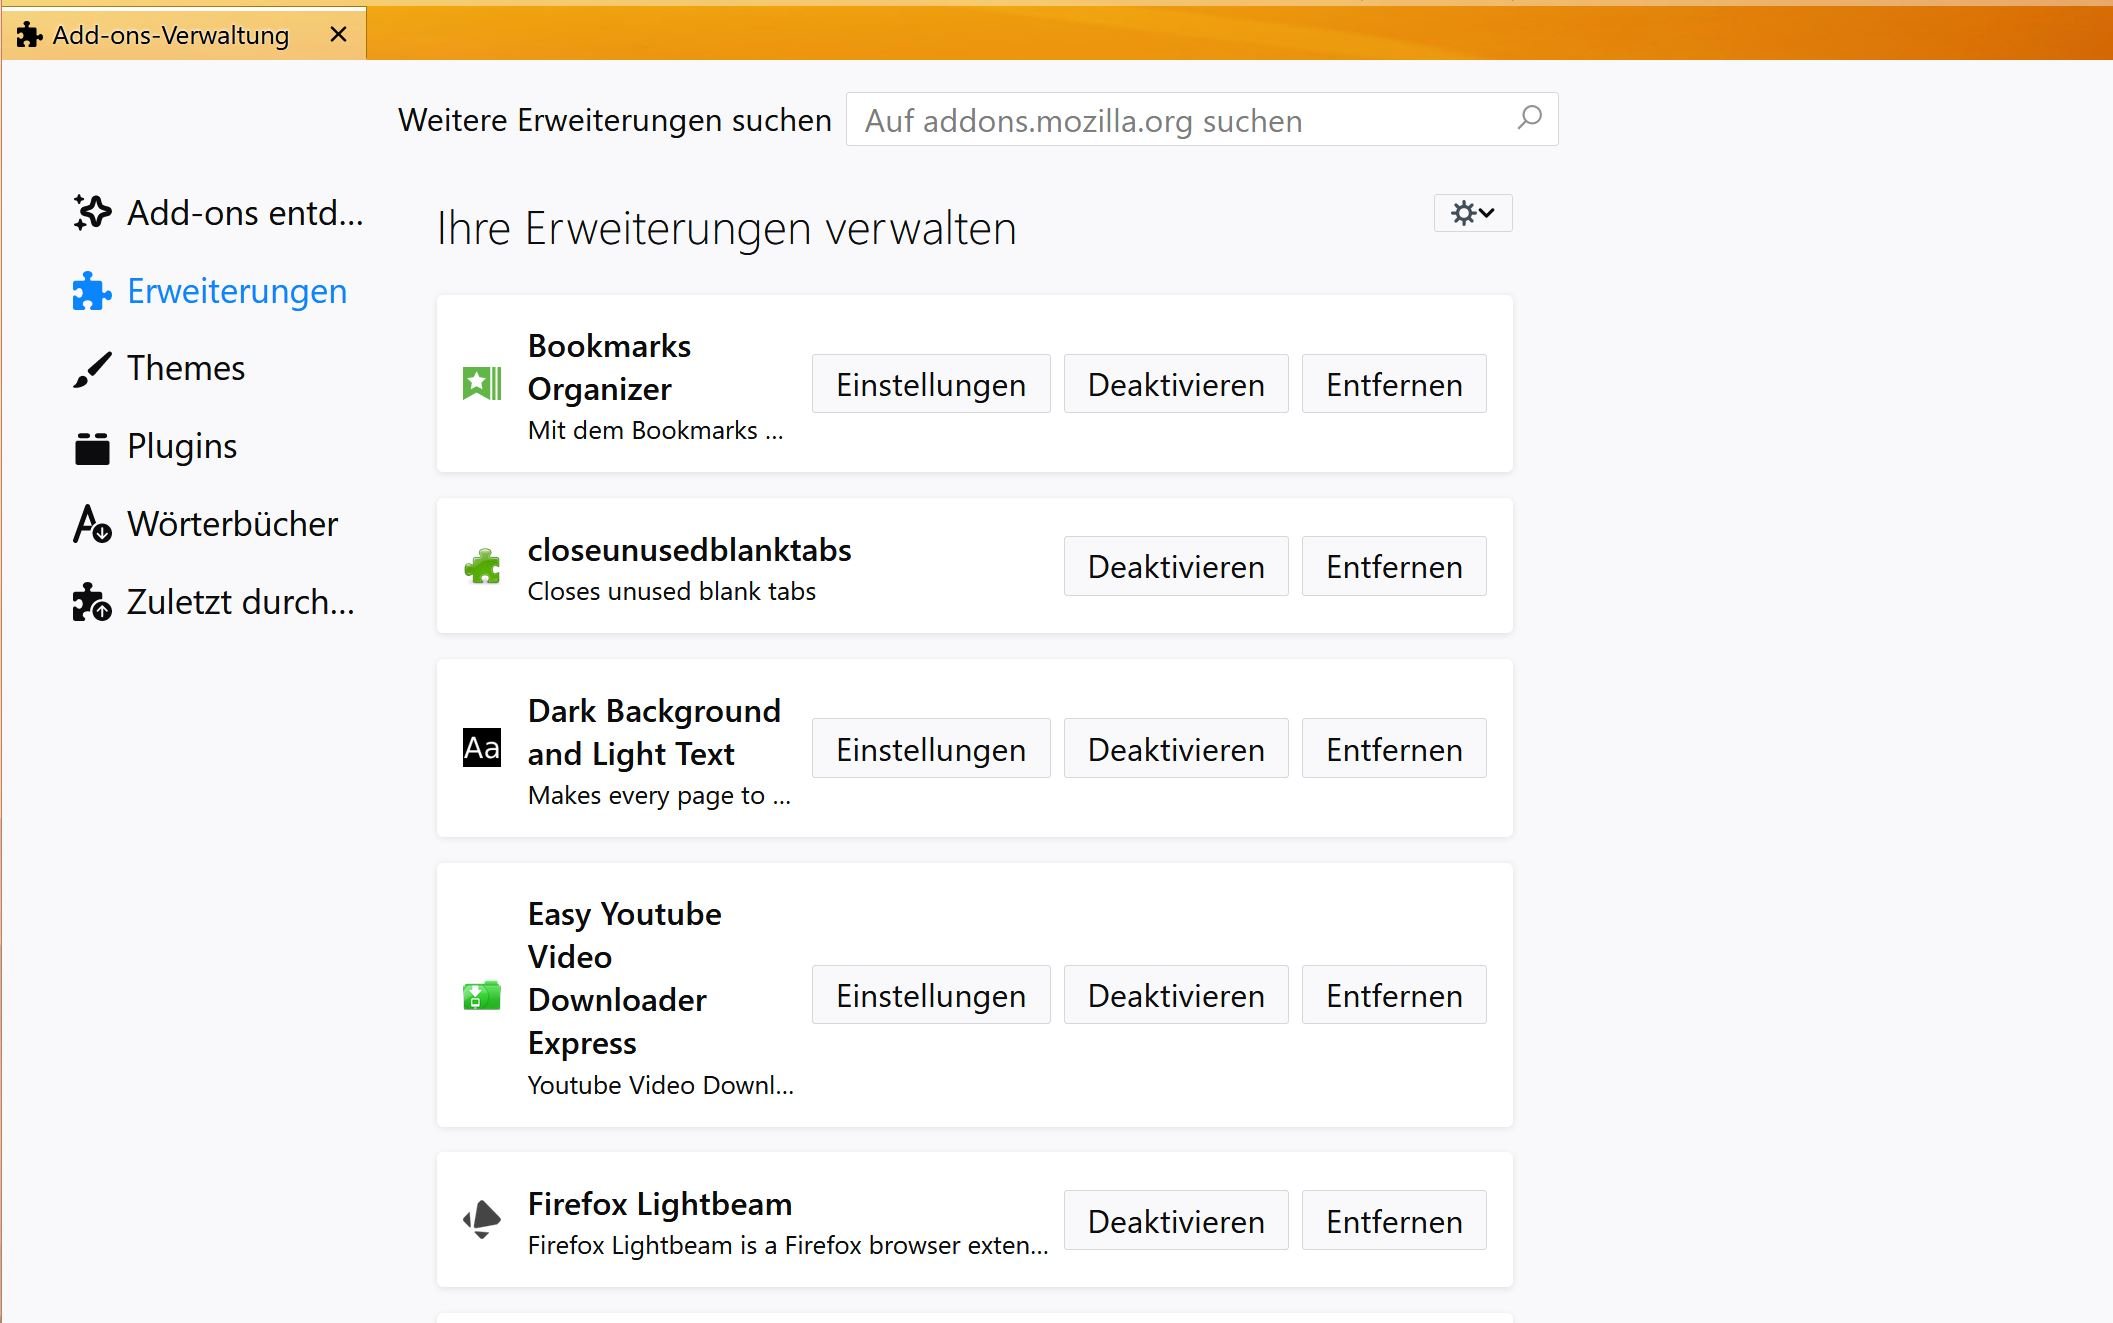
Task: Click Easy Youtube Video Downloader icon
Action: [482, 995]
